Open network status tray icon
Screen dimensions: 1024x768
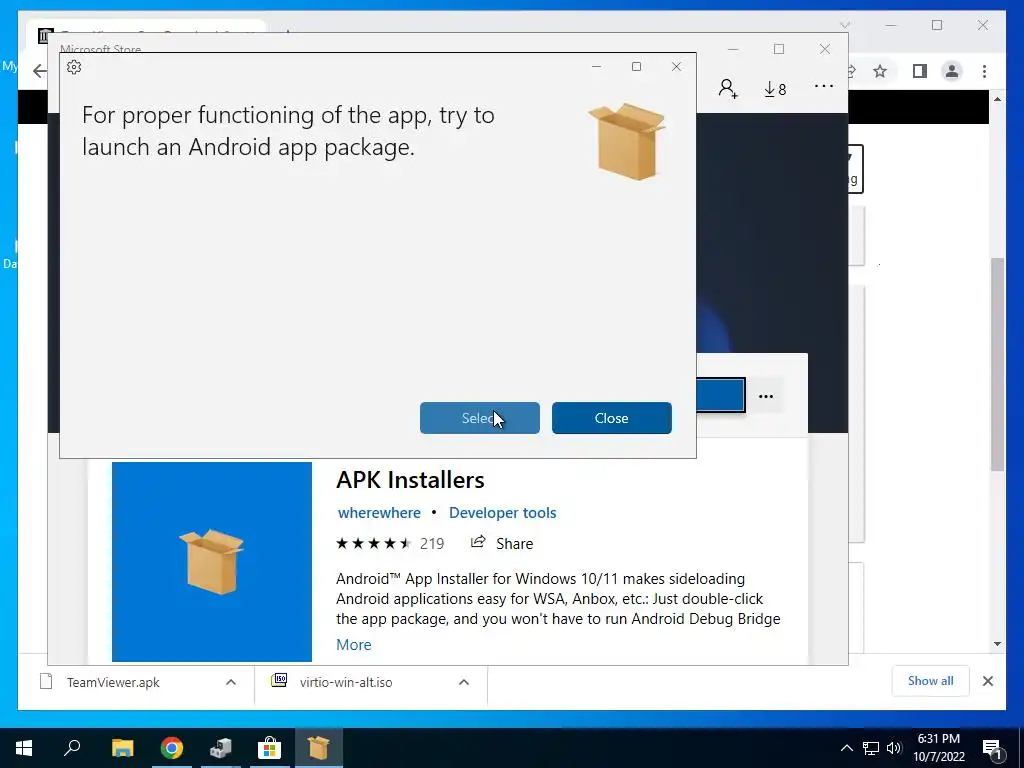[x=871, y=748]
